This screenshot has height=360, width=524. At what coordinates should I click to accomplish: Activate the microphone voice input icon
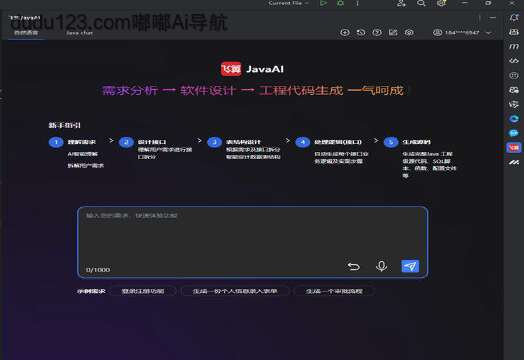coord(381,266)
